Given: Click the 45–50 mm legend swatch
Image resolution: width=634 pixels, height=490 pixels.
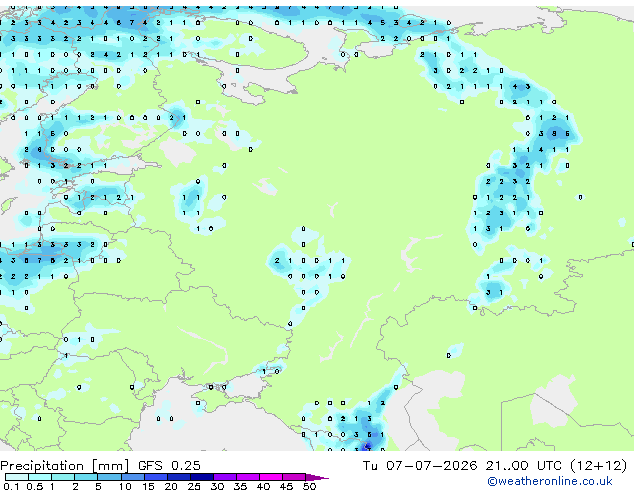Looking at the screenshot, I should tap(294, 477).
